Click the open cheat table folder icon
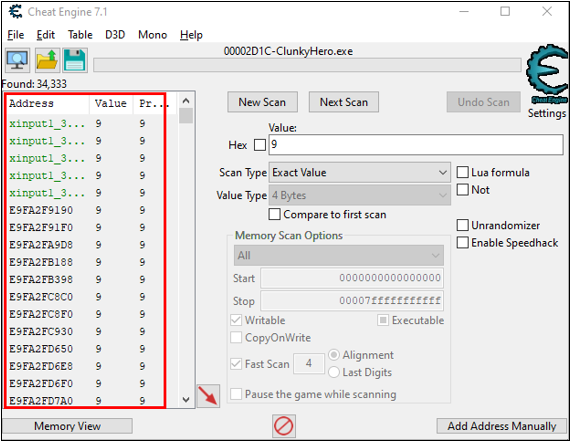Image resolution: width=571 pixels, height=442 pixels. [x=47, y=60]
